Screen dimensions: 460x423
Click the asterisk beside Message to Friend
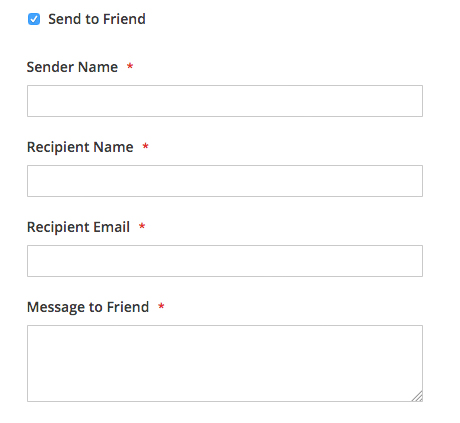tap(161, 306)
